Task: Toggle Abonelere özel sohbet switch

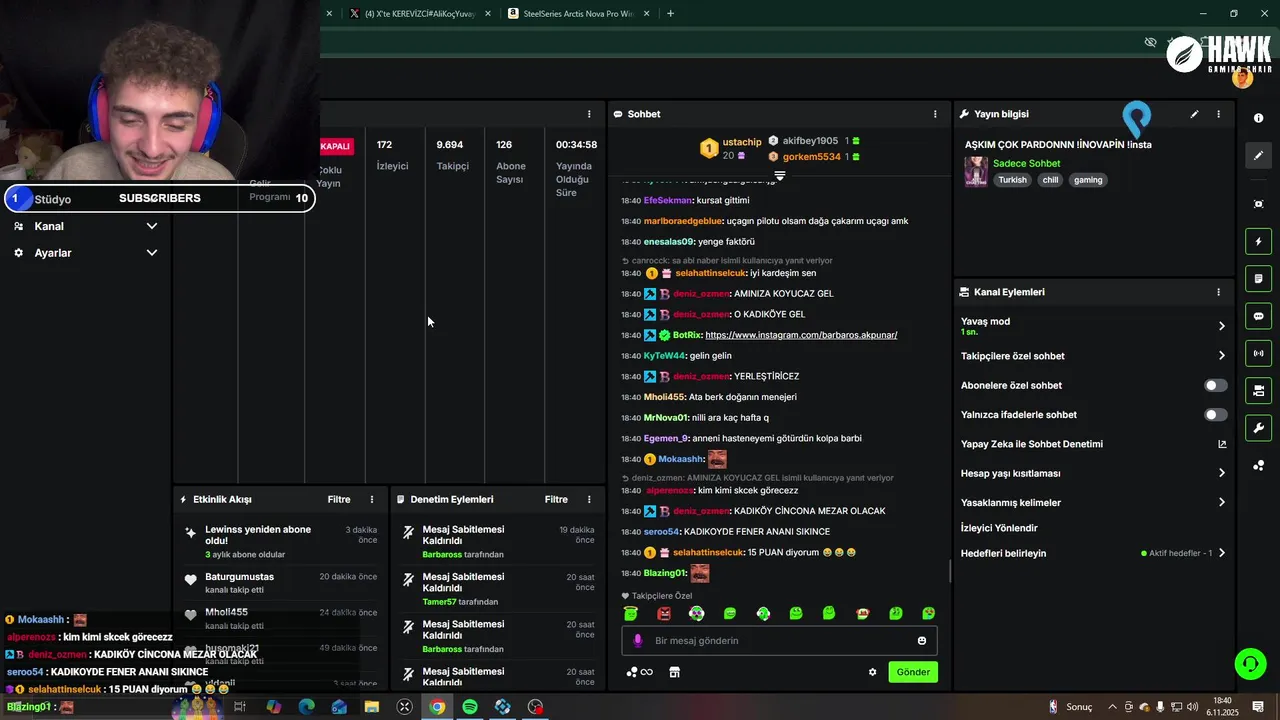Action: click(x=1215, y=385)
